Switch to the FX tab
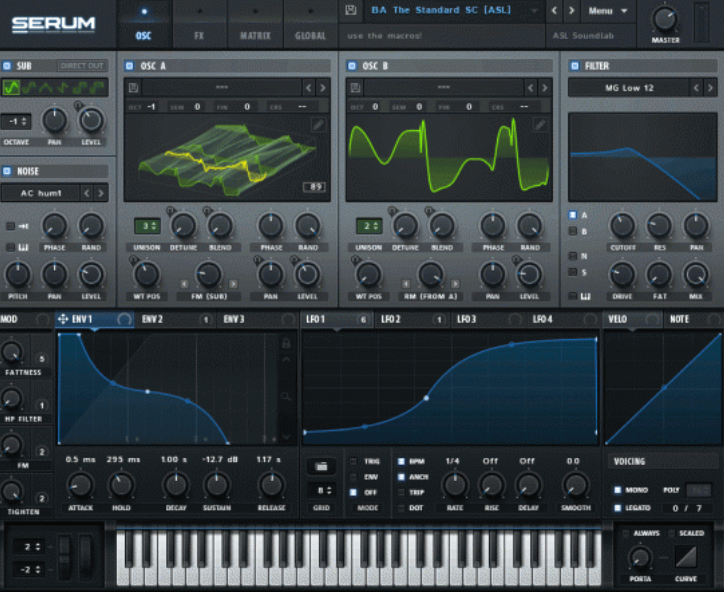The width and height of the screenshot is (724, 592). pyautogui.click(x=199, y=35)
